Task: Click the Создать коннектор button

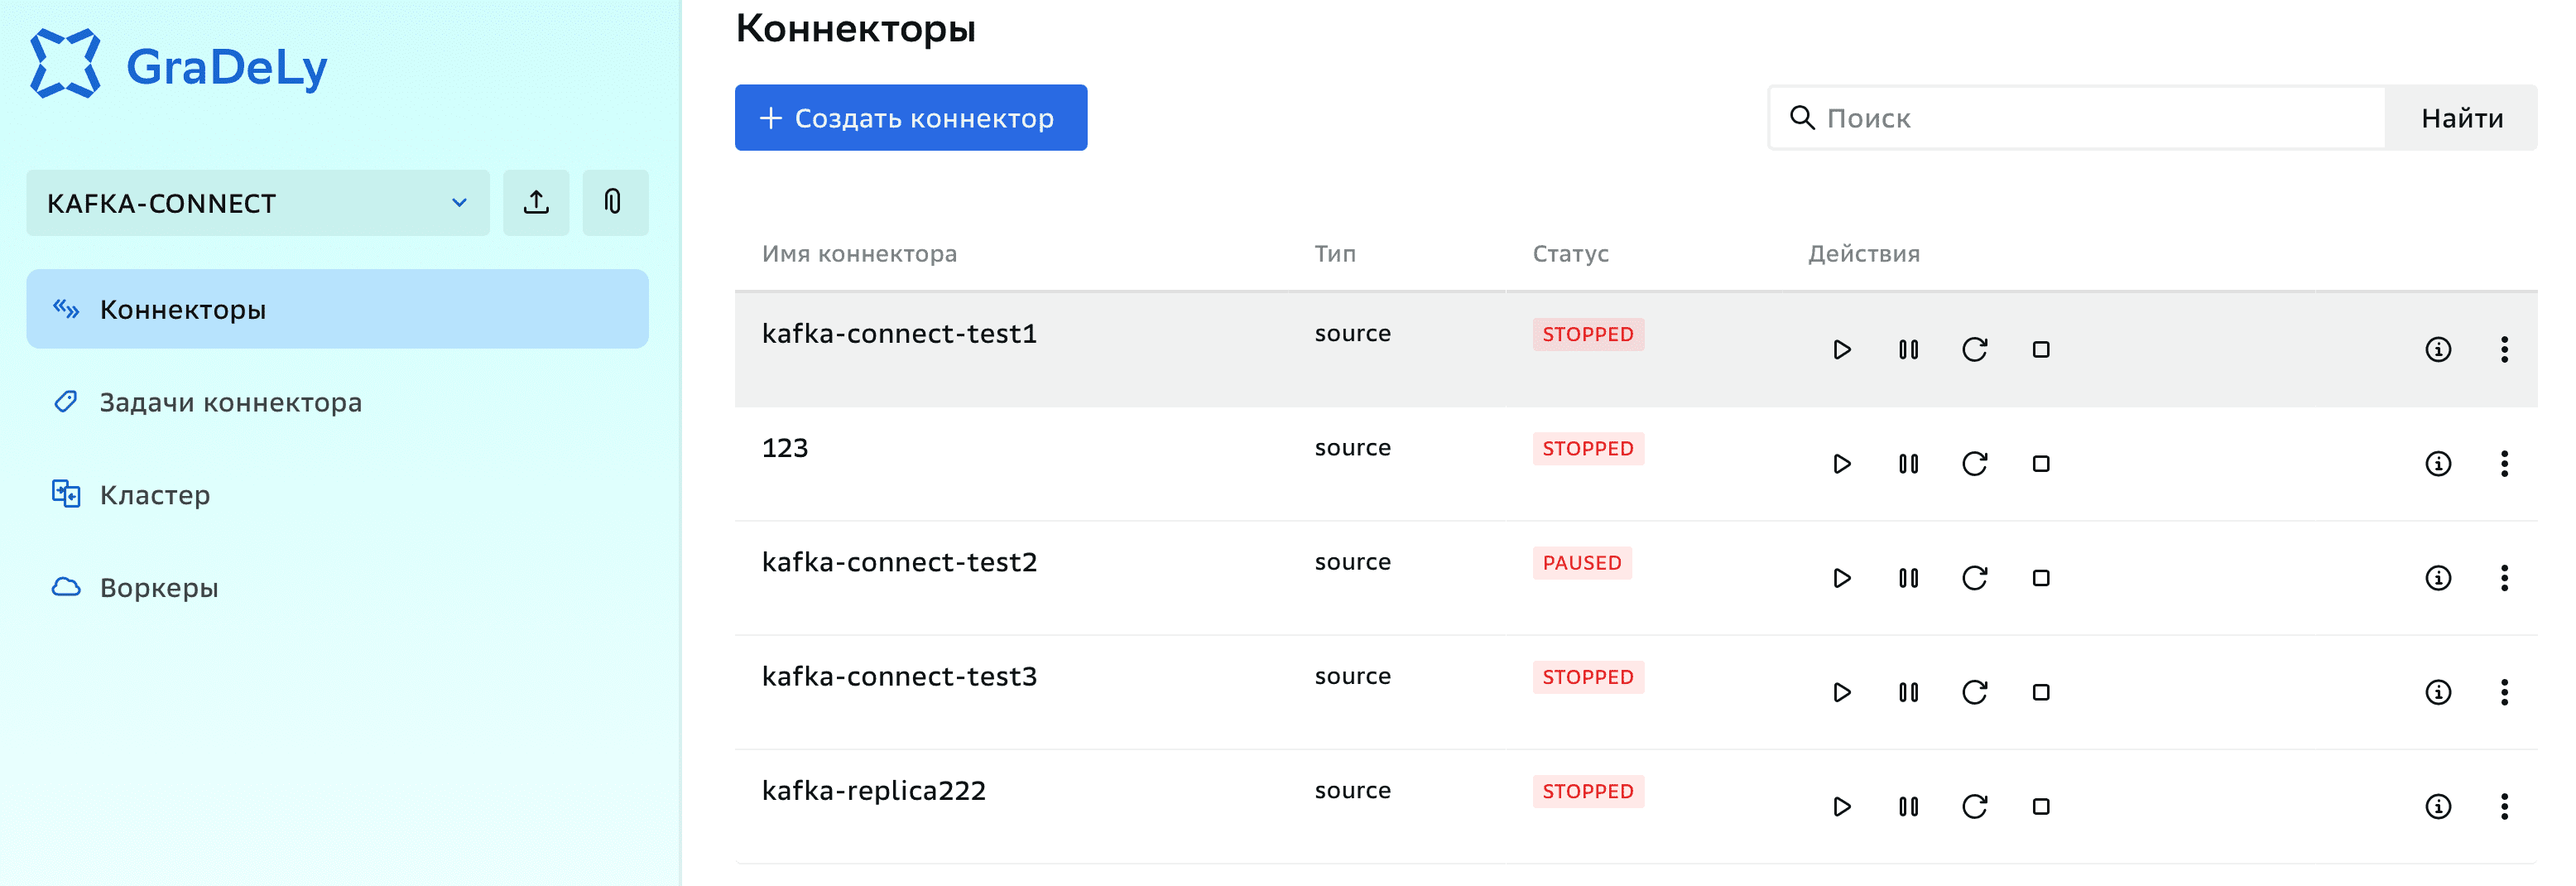Action: click(x=910, y=118)
